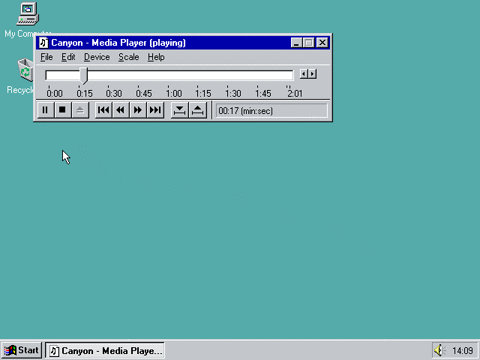Nudge position back with the left scroll arrow

point(304,74)
